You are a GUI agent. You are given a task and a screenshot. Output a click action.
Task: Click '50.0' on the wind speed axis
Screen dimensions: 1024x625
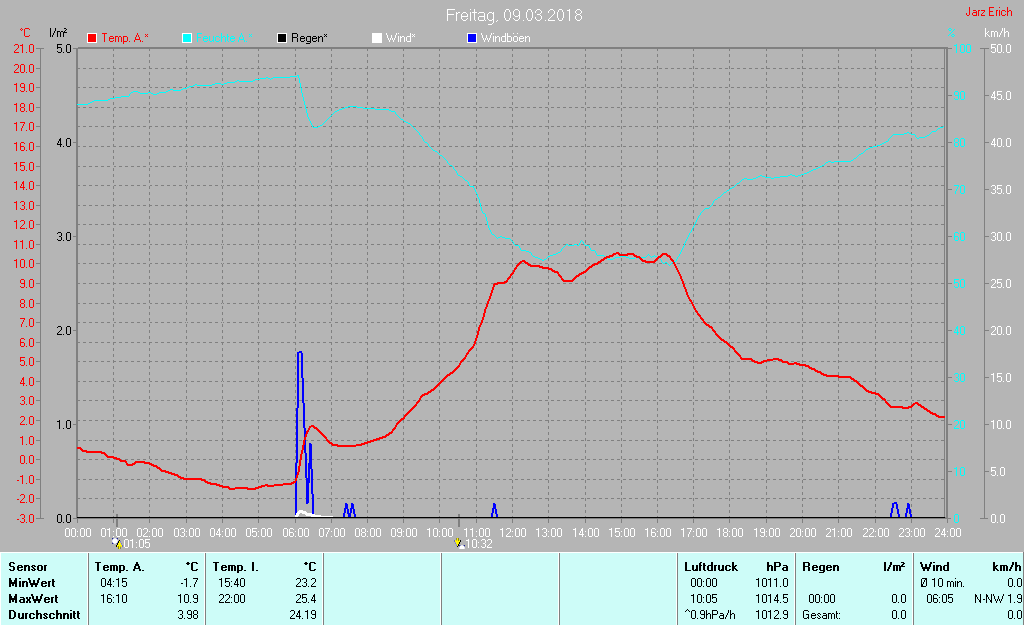click(1001, 49)
